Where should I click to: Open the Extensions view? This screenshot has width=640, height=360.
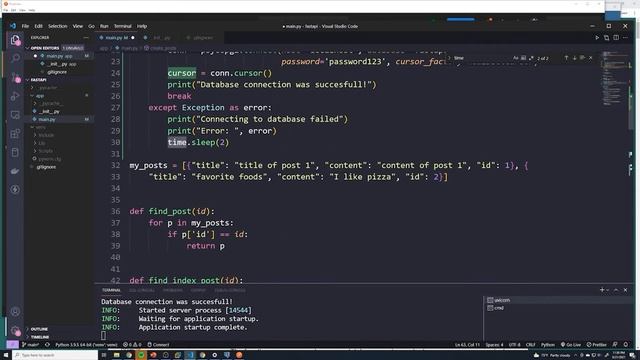point(15,133)
